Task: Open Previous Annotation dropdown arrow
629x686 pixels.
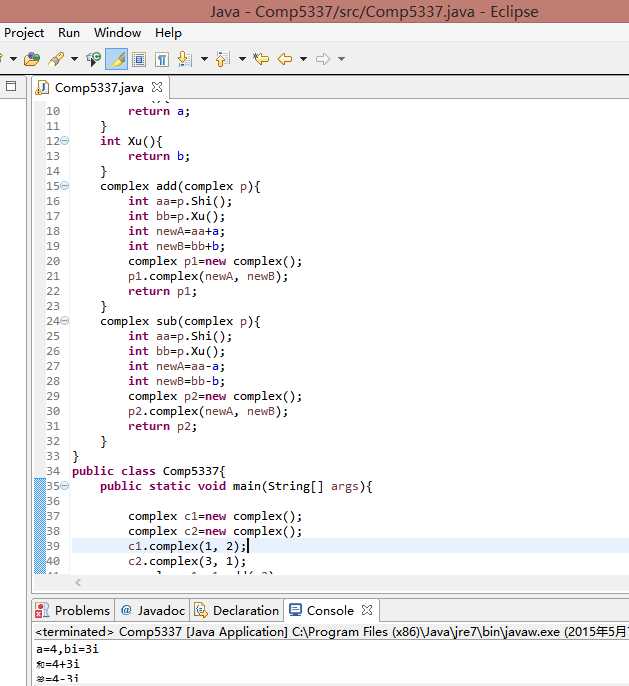Action: click(x=242, y=59)
